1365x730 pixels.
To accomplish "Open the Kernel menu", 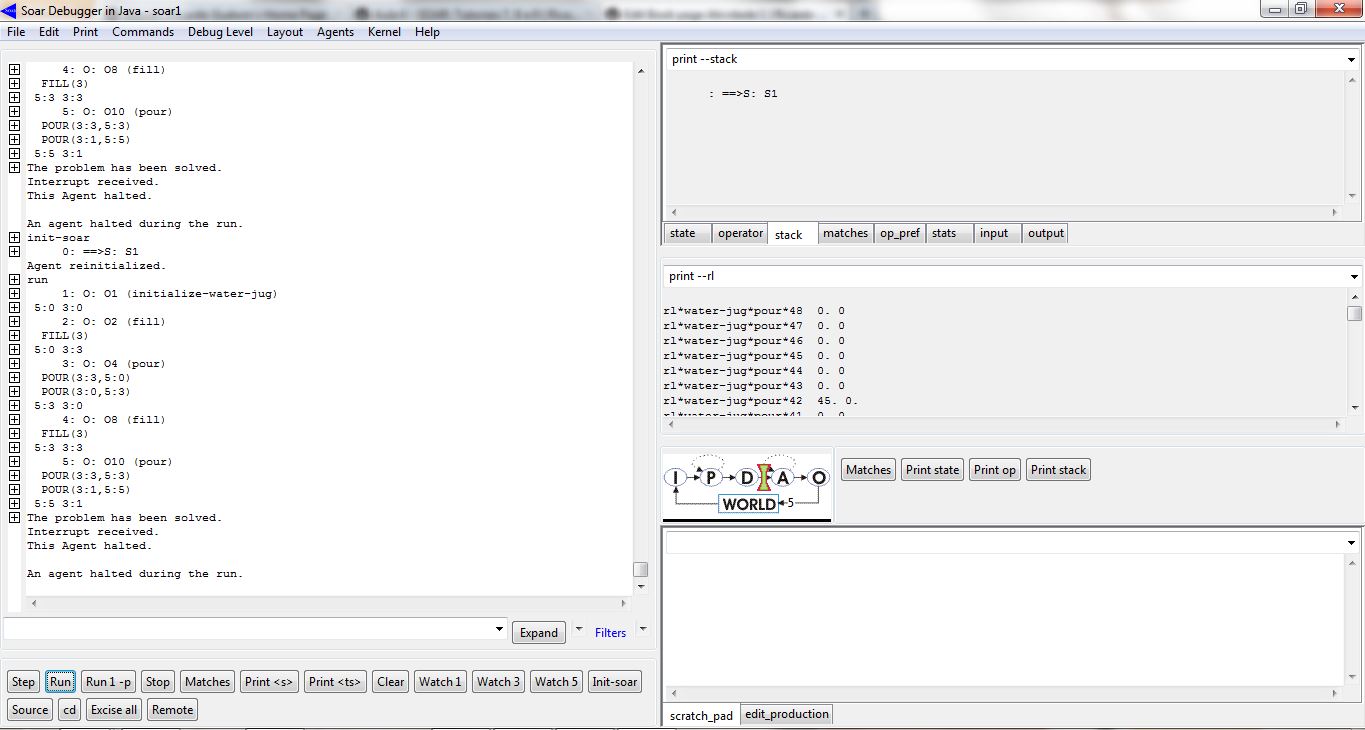I will point(384,32).
